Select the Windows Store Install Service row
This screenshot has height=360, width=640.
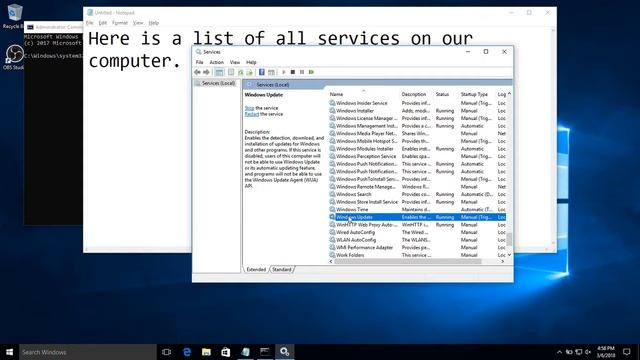pos(418,202)
